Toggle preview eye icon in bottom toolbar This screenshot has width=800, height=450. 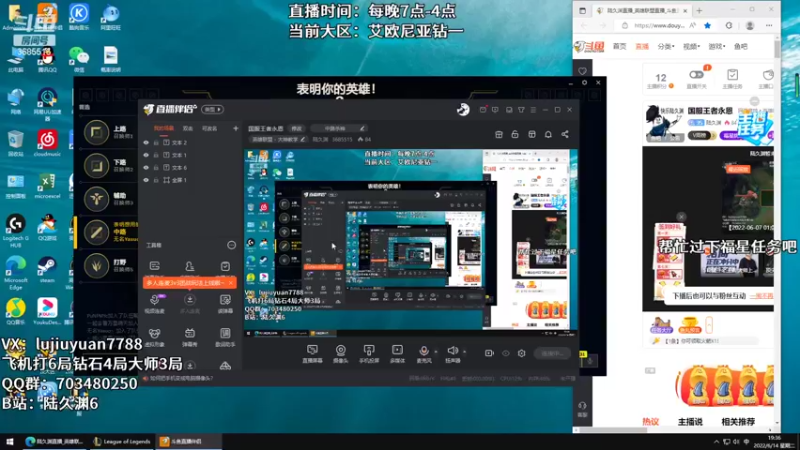pos(506,353)
